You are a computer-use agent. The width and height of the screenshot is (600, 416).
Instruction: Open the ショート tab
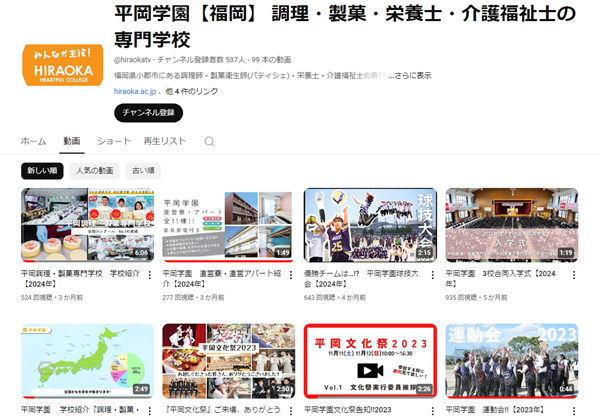point(114,141)
